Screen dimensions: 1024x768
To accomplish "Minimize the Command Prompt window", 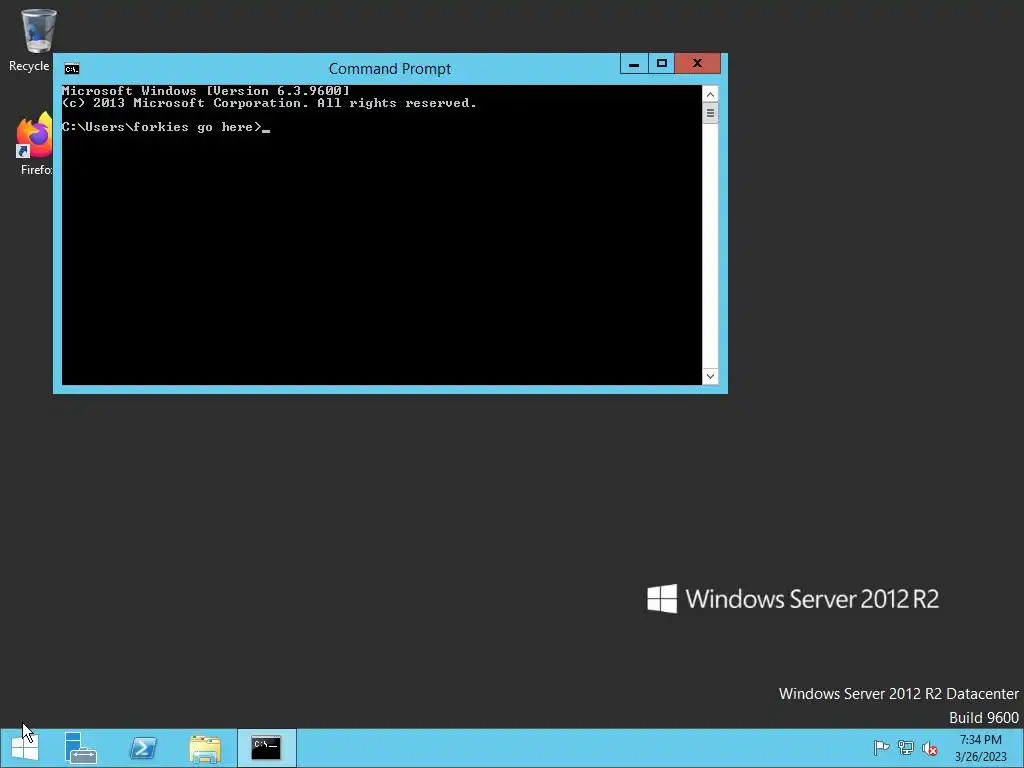I will pos(633,63).
